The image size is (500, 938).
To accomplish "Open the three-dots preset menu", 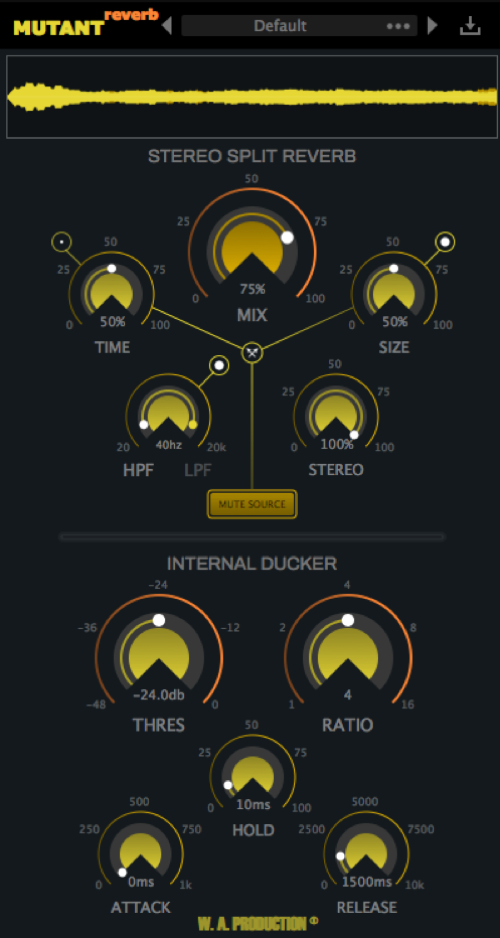I will tap(398, 26).
